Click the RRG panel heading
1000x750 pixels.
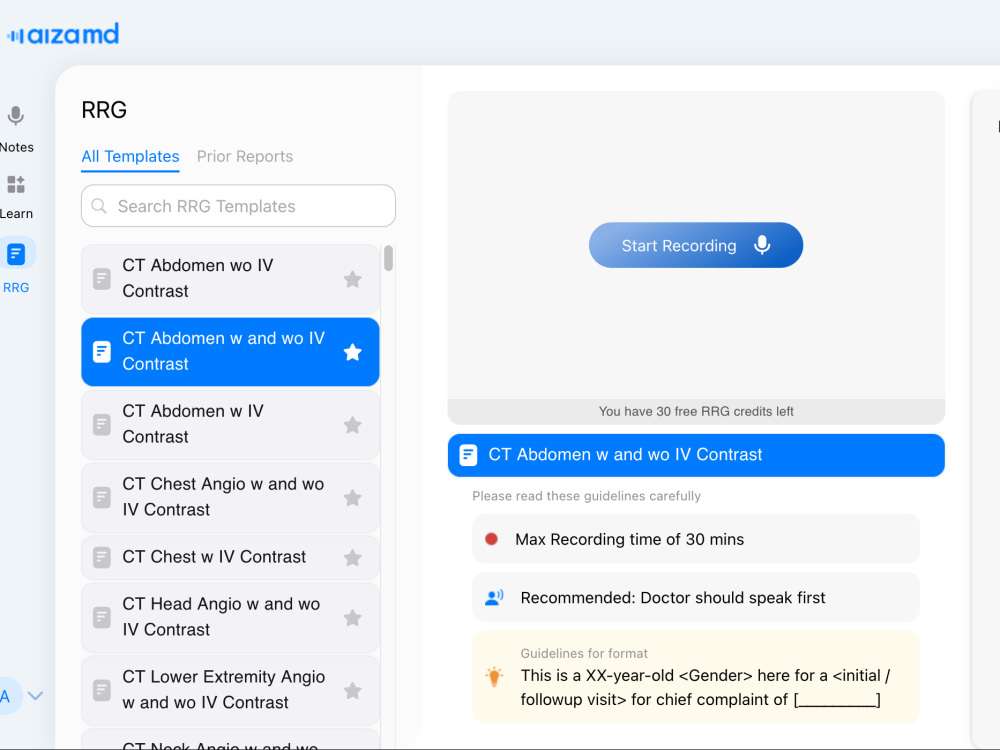pyautogui.click(x=104, y=110)
